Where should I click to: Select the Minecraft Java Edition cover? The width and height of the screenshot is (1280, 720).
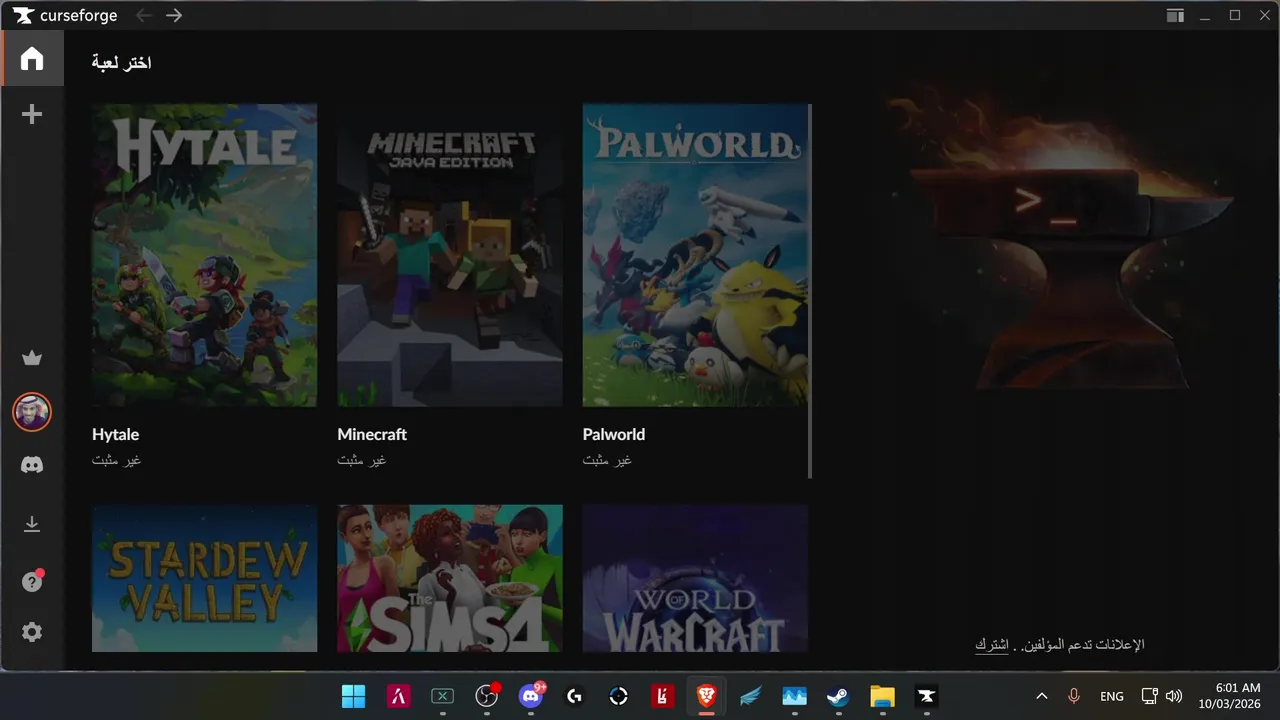450,255
